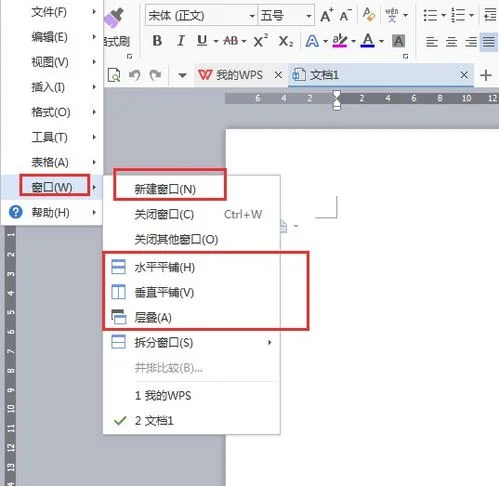Image resolution: width=499 pixels, height=486 pixels.
Task: Center align text
Action: click(452, 42)
